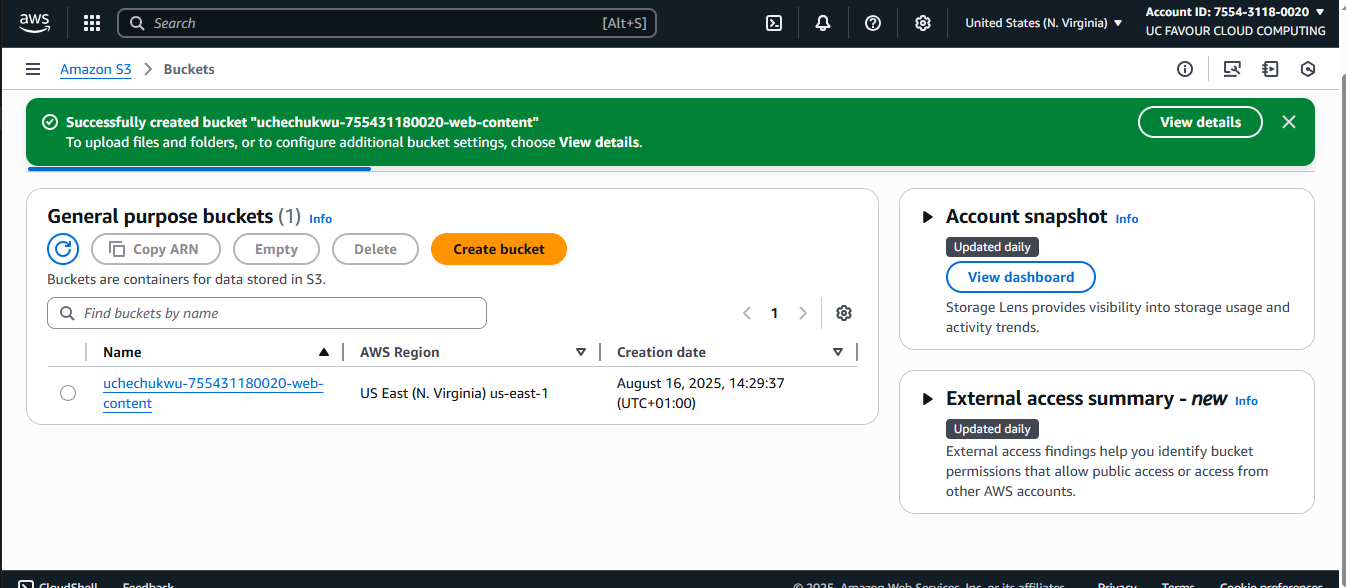Screen dimensions: 1346x588
Task: Open the panel icon next to hexagon
Action: pos(1270,69)
